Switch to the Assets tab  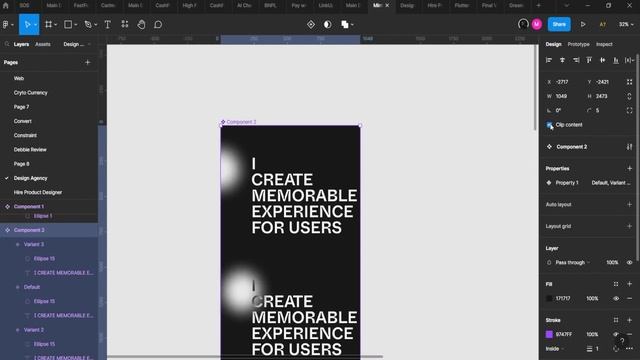coord(43,44)
